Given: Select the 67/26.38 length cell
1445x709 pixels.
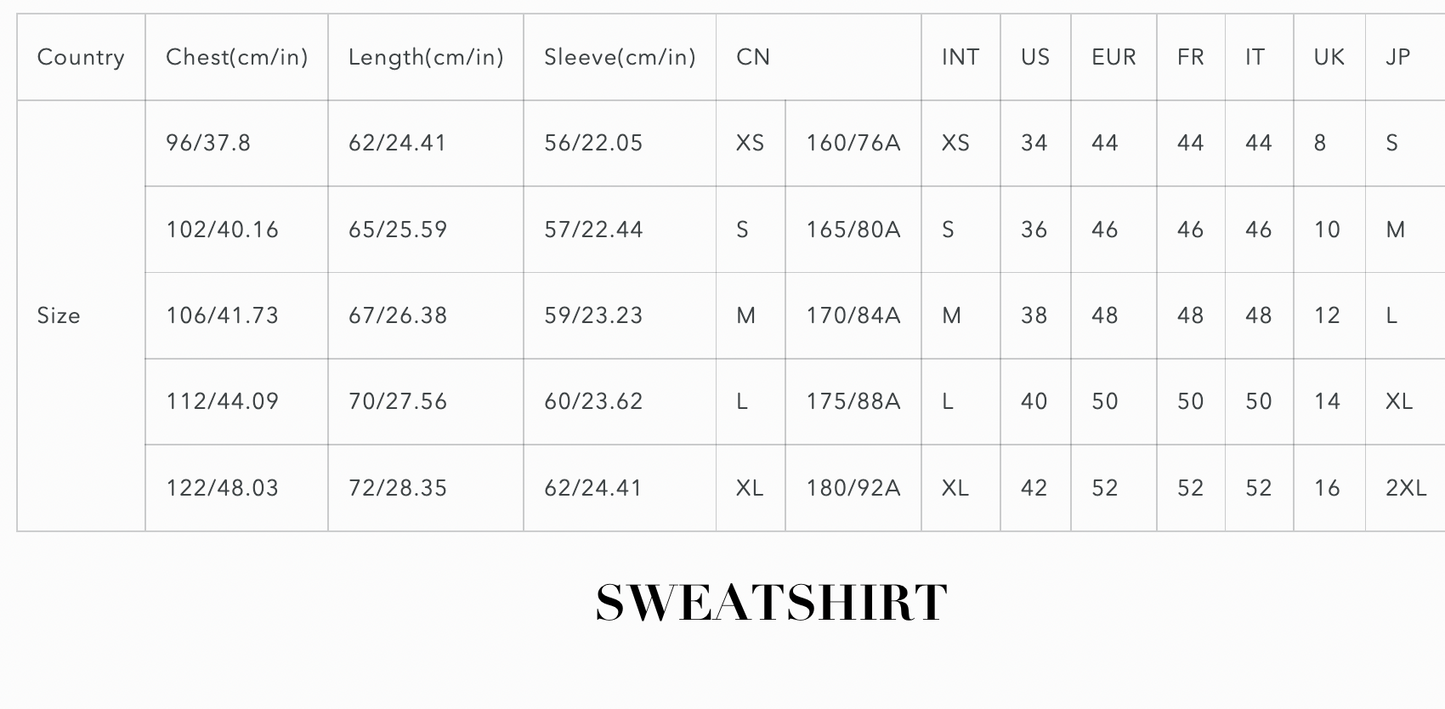Looking at the screenshot, I should point(398,315).
